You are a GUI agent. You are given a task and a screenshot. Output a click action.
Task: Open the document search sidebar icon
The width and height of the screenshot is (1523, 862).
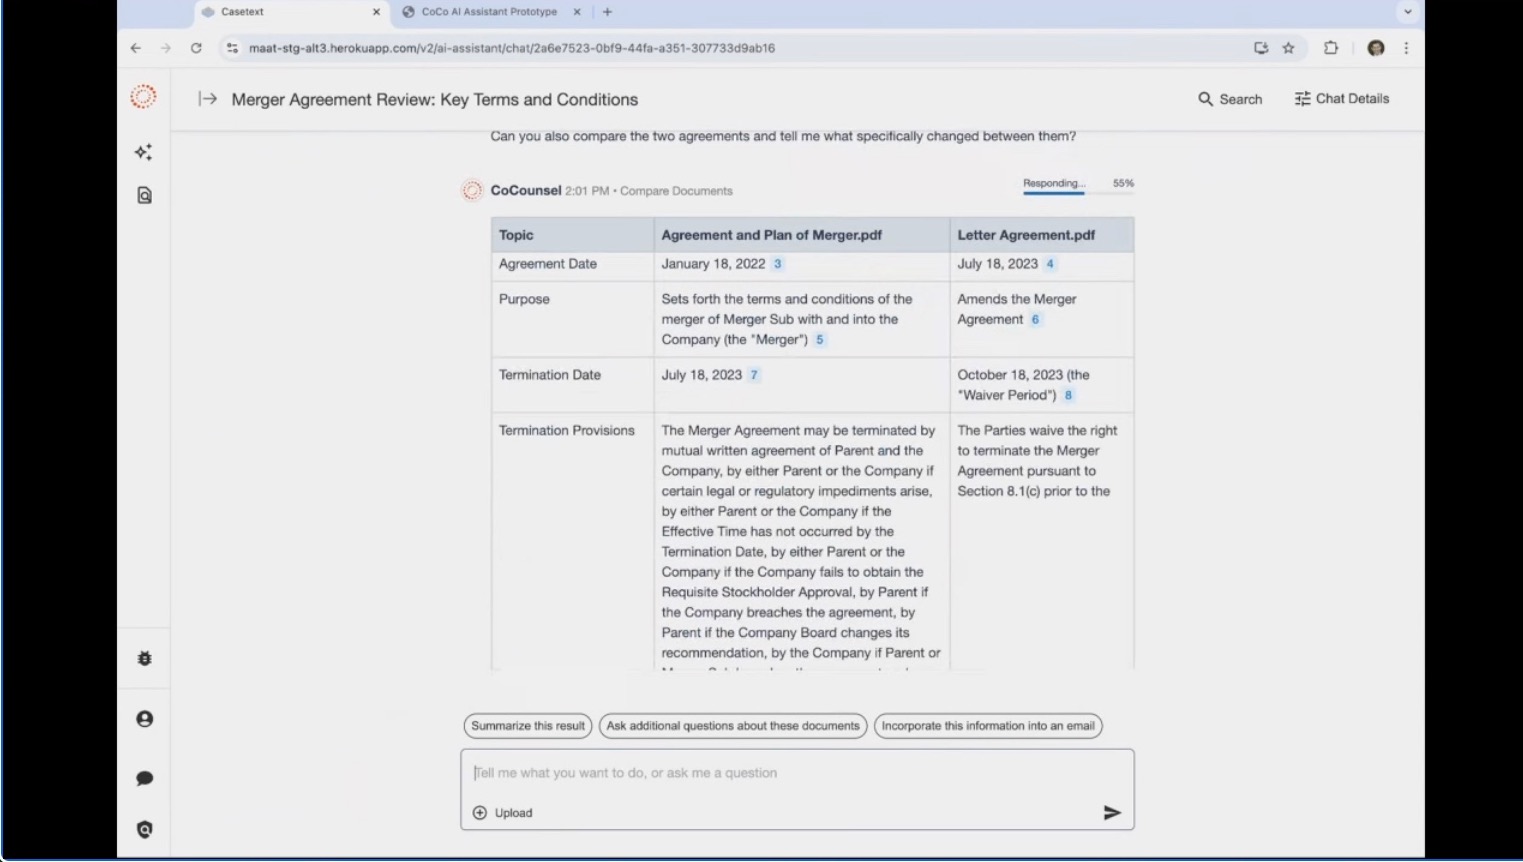click(x=144, y=196)
